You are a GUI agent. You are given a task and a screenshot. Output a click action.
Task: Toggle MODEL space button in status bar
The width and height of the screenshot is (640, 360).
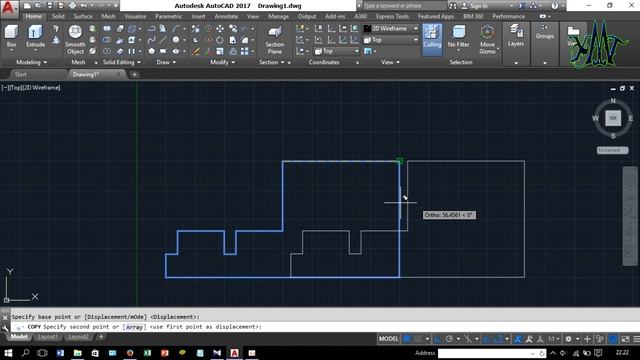[x=389, y=339]
